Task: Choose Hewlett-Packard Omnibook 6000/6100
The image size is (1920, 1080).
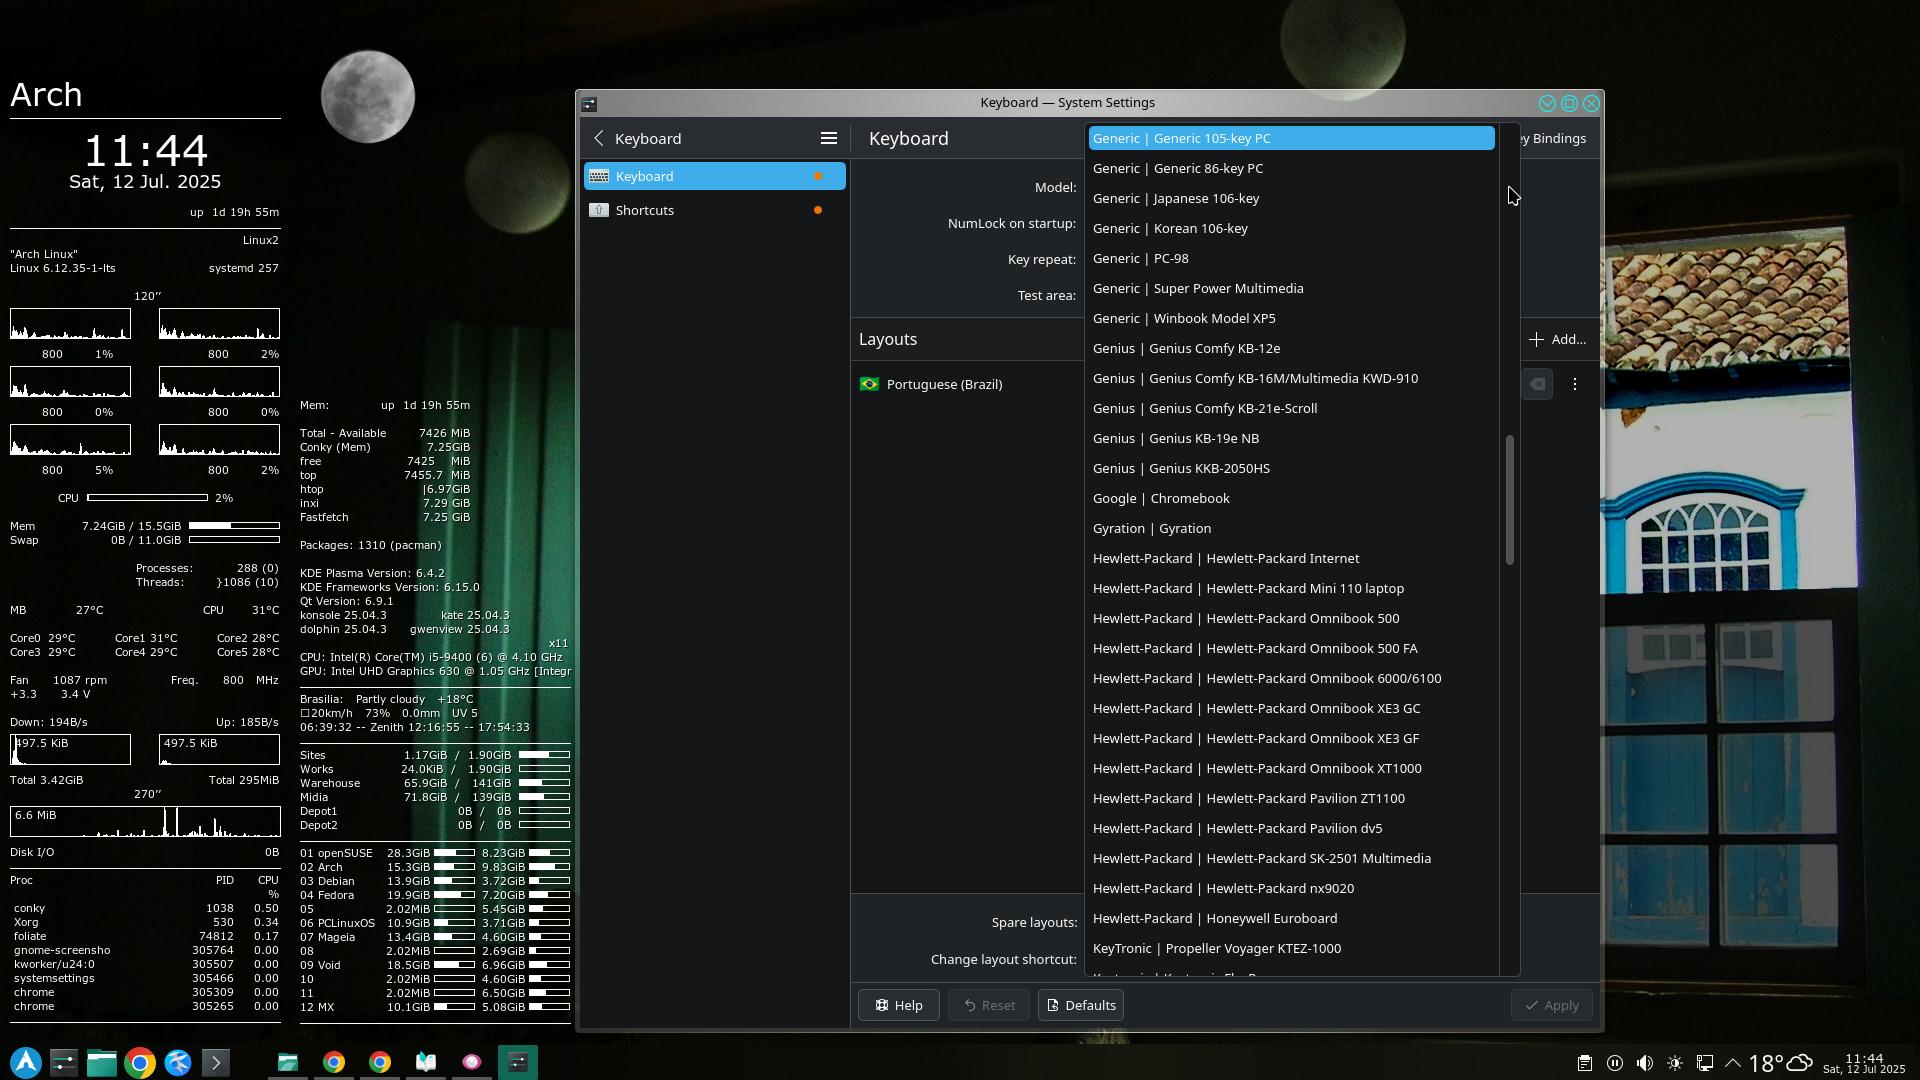Action: [1291, 678]
